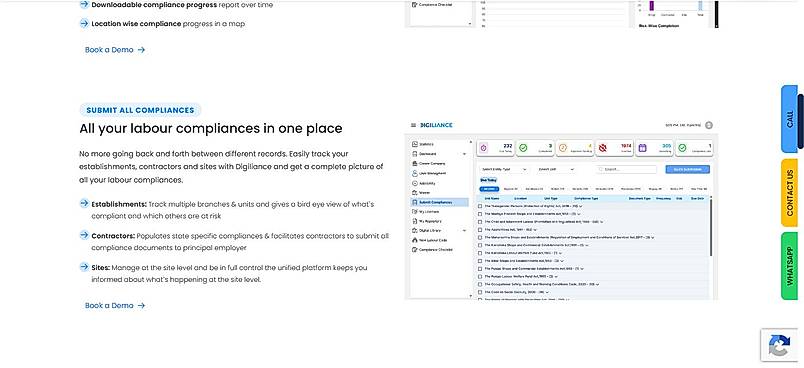Click the red Overdue icon card 1974
804x368 pixels.
point(603,148)
